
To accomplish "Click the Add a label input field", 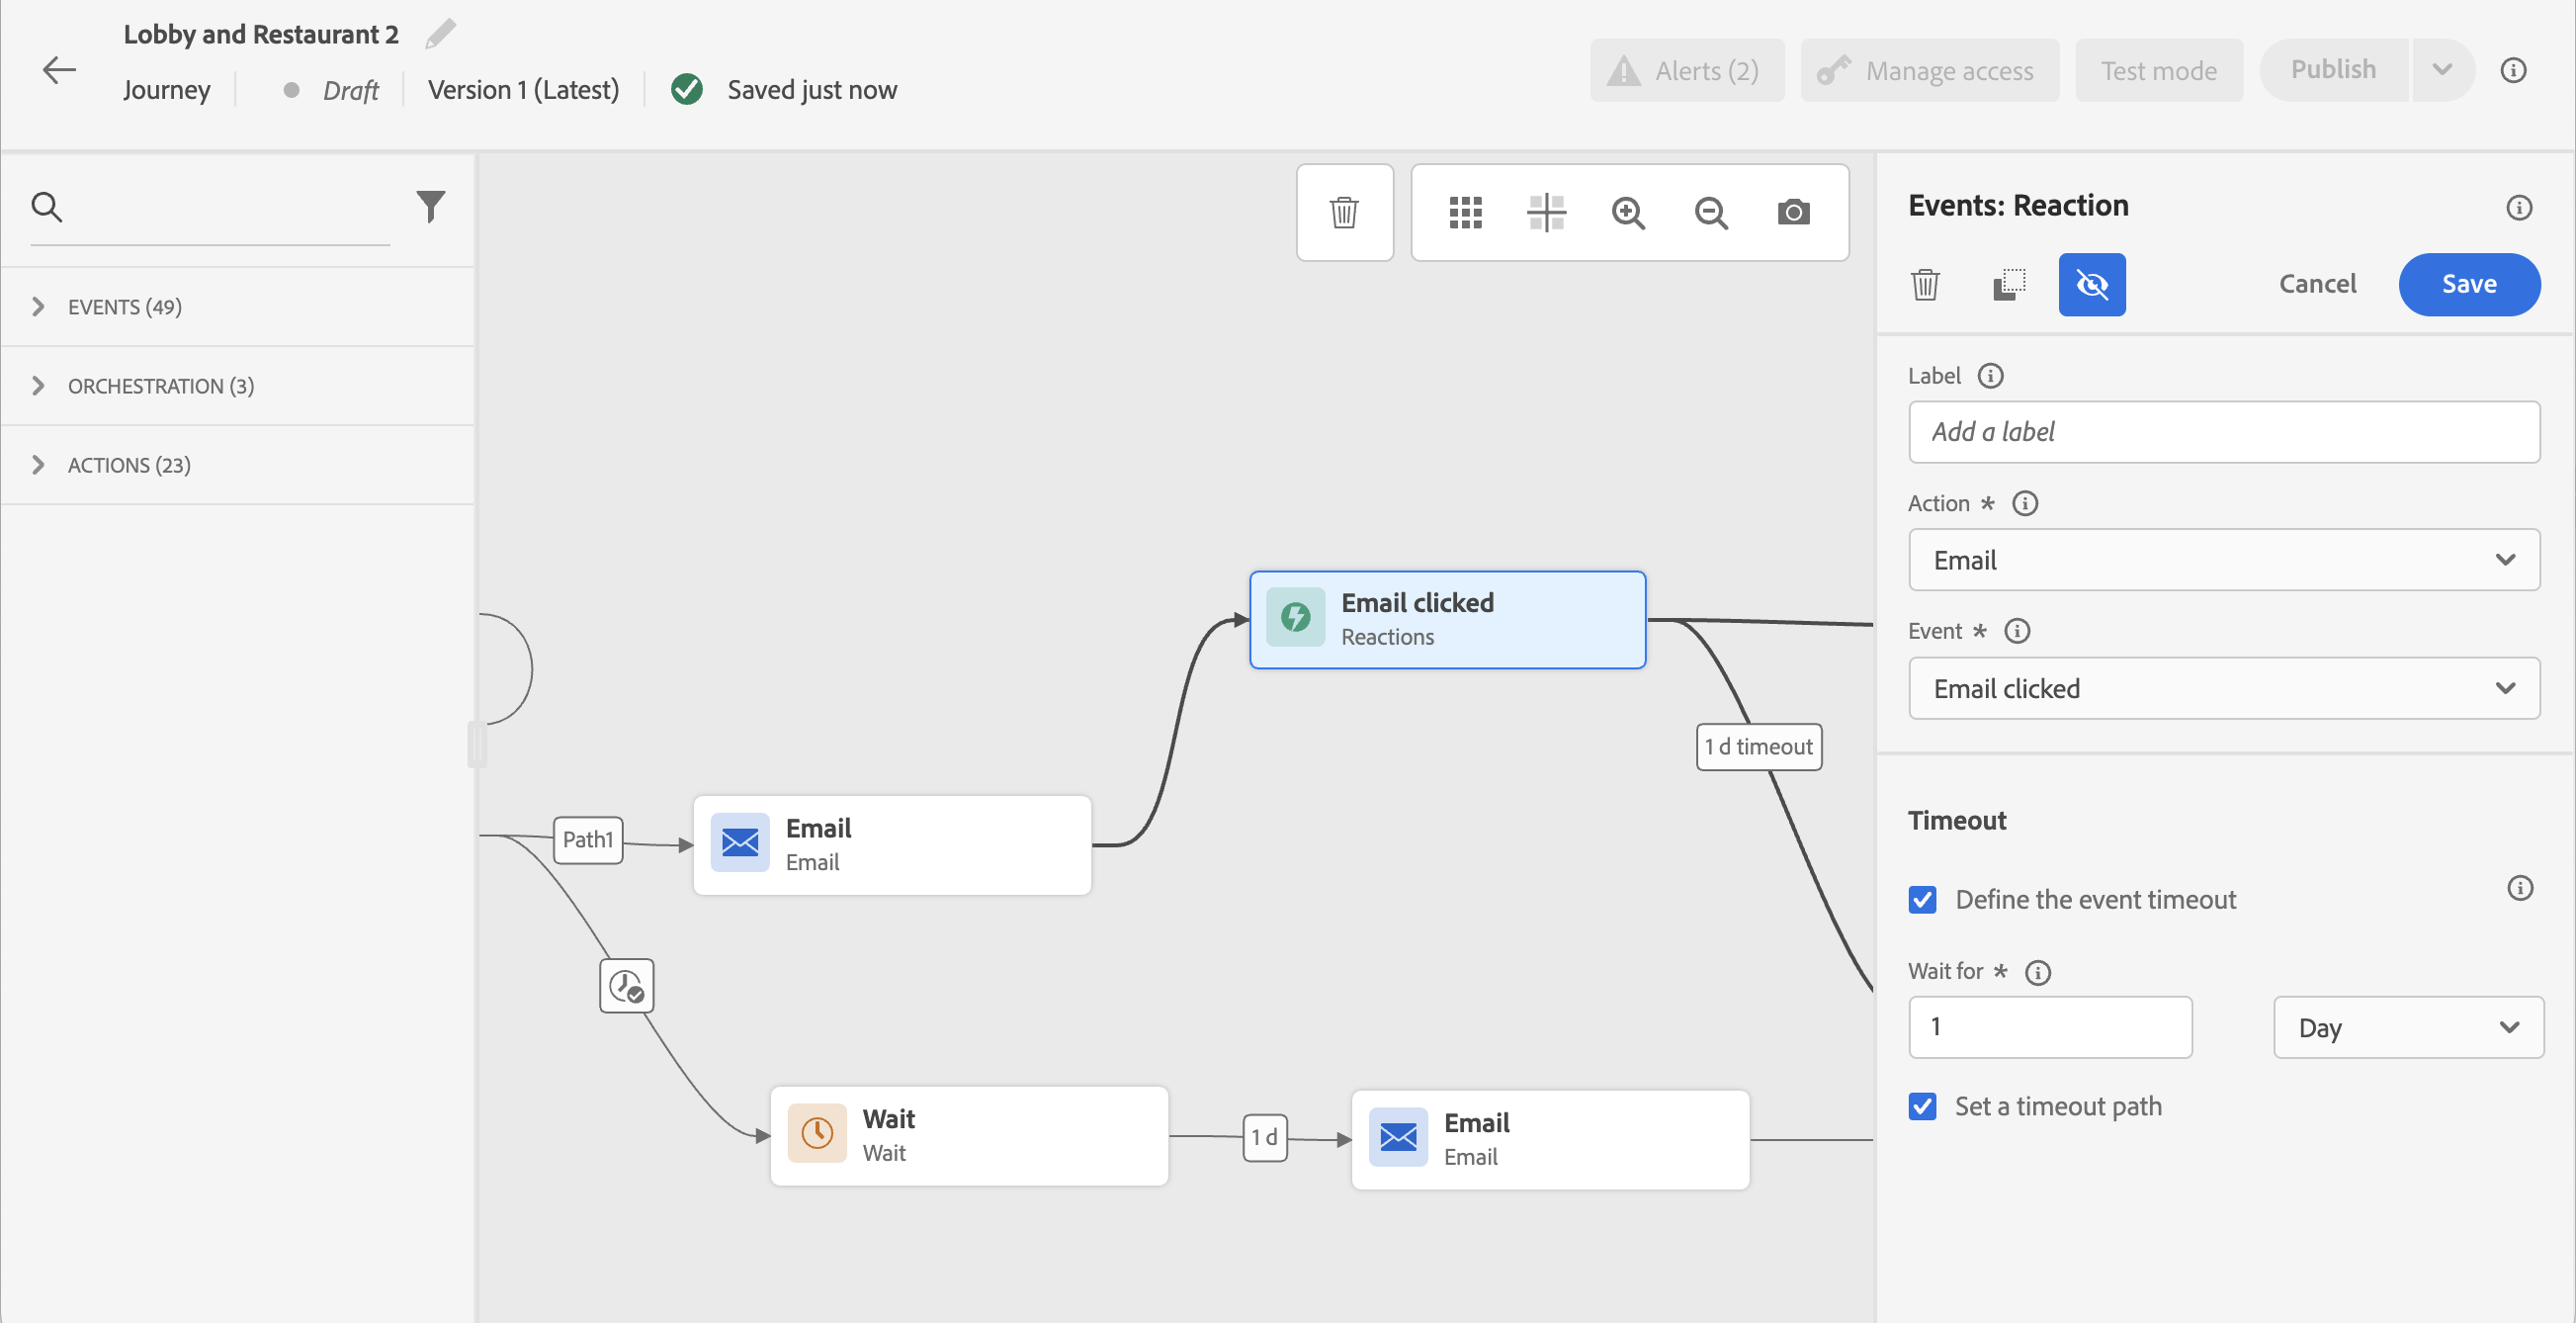I will point(2223,432).
